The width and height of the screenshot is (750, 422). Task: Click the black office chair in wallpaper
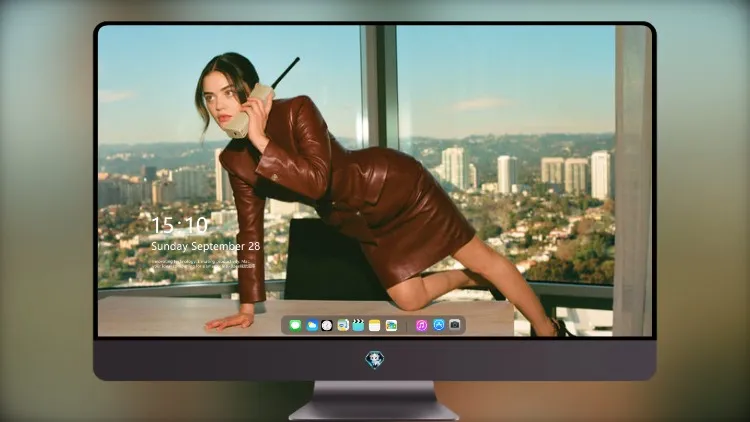coord(330,261)
